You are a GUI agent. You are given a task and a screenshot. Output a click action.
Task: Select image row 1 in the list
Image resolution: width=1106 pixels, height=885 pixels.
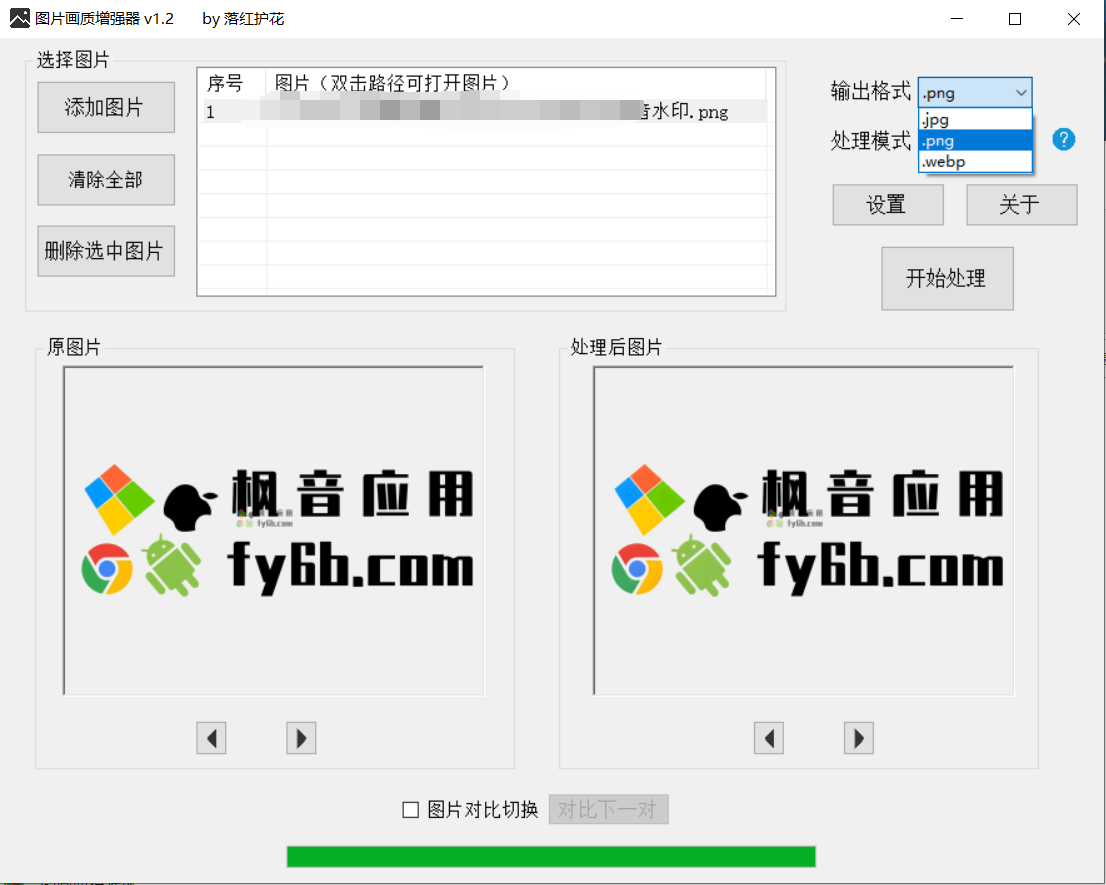(x=485, y=111)
